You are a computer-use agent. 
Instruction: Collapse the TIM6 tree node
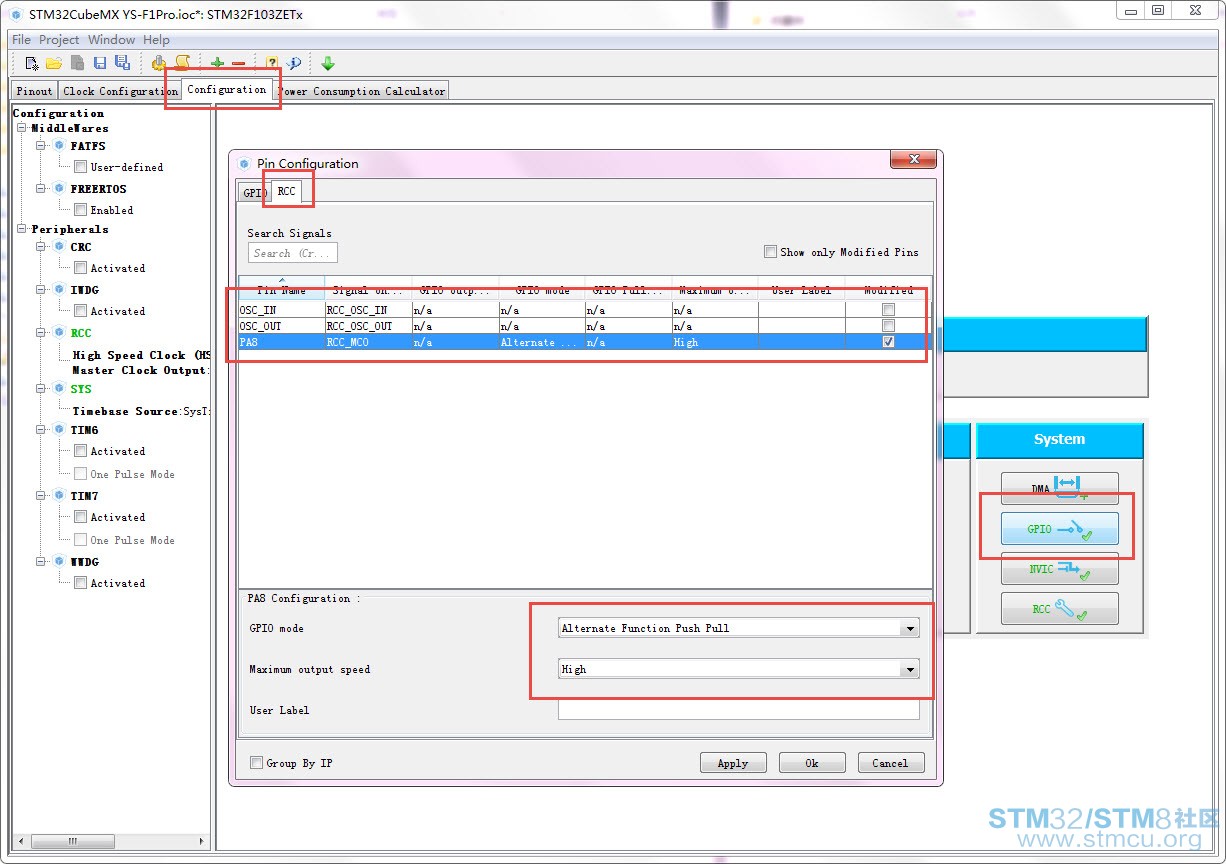41,430
